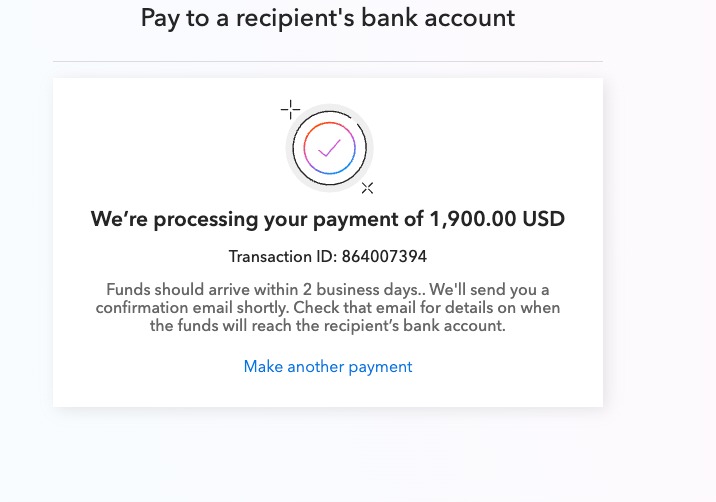Screen dimensions: 716x502
Task: Click the Make another payment link
Action: tap(328, 367)
